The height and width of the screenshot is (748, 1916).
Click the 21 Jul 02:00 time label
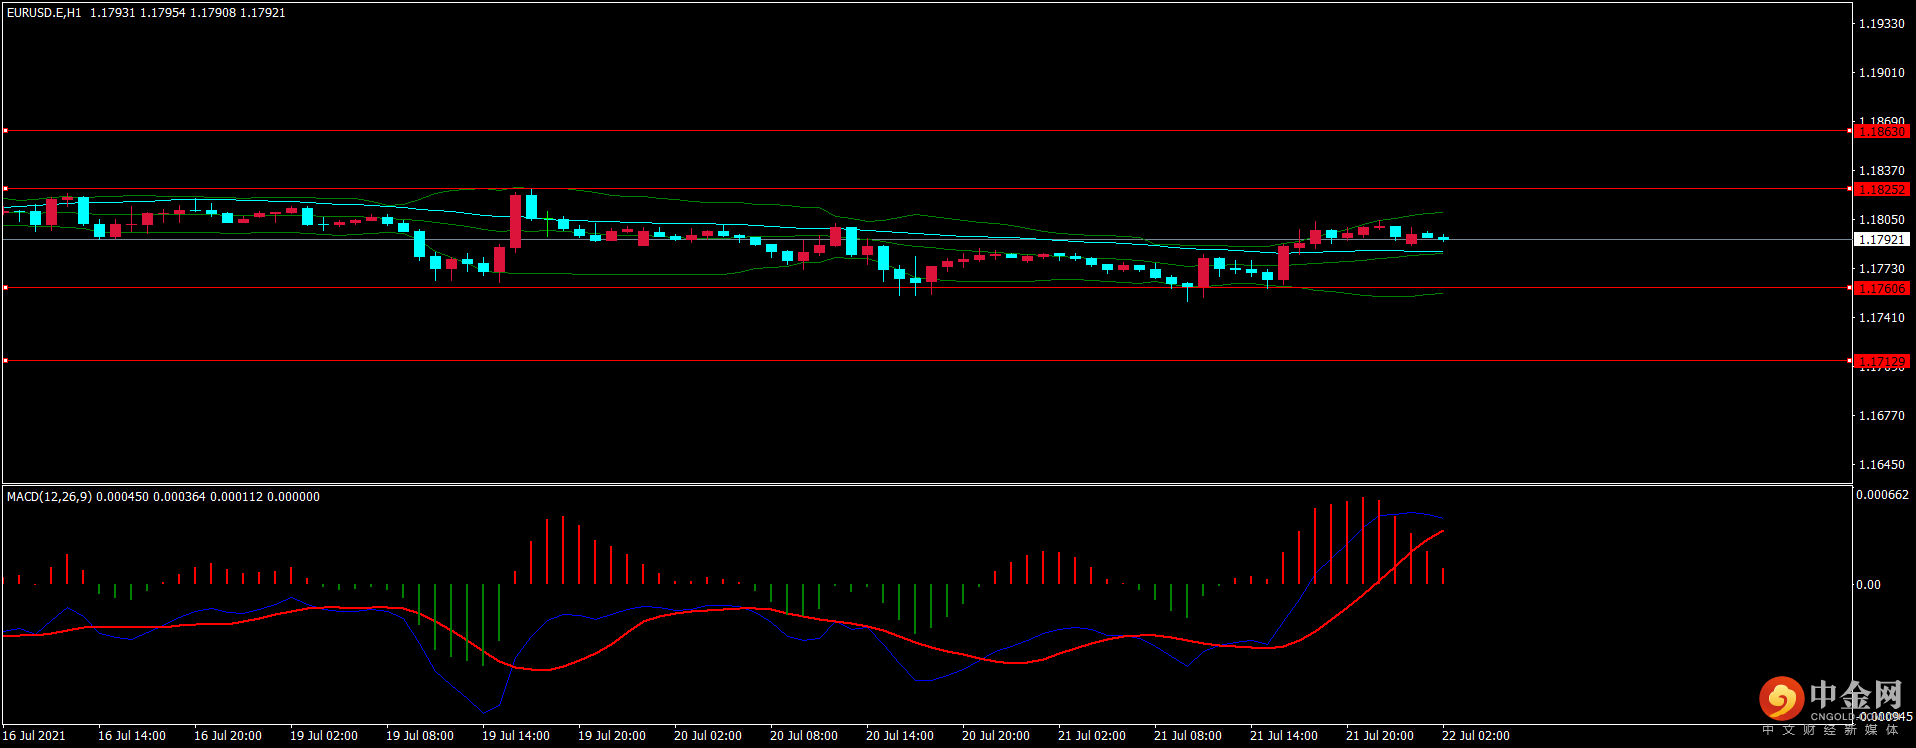(1092, 736)
